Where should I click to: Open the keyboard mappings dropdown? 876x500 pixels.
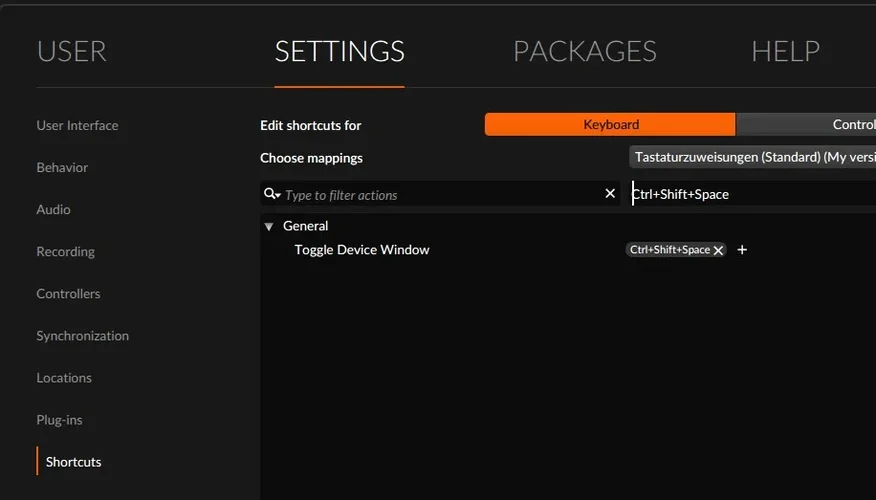point(752,157)
